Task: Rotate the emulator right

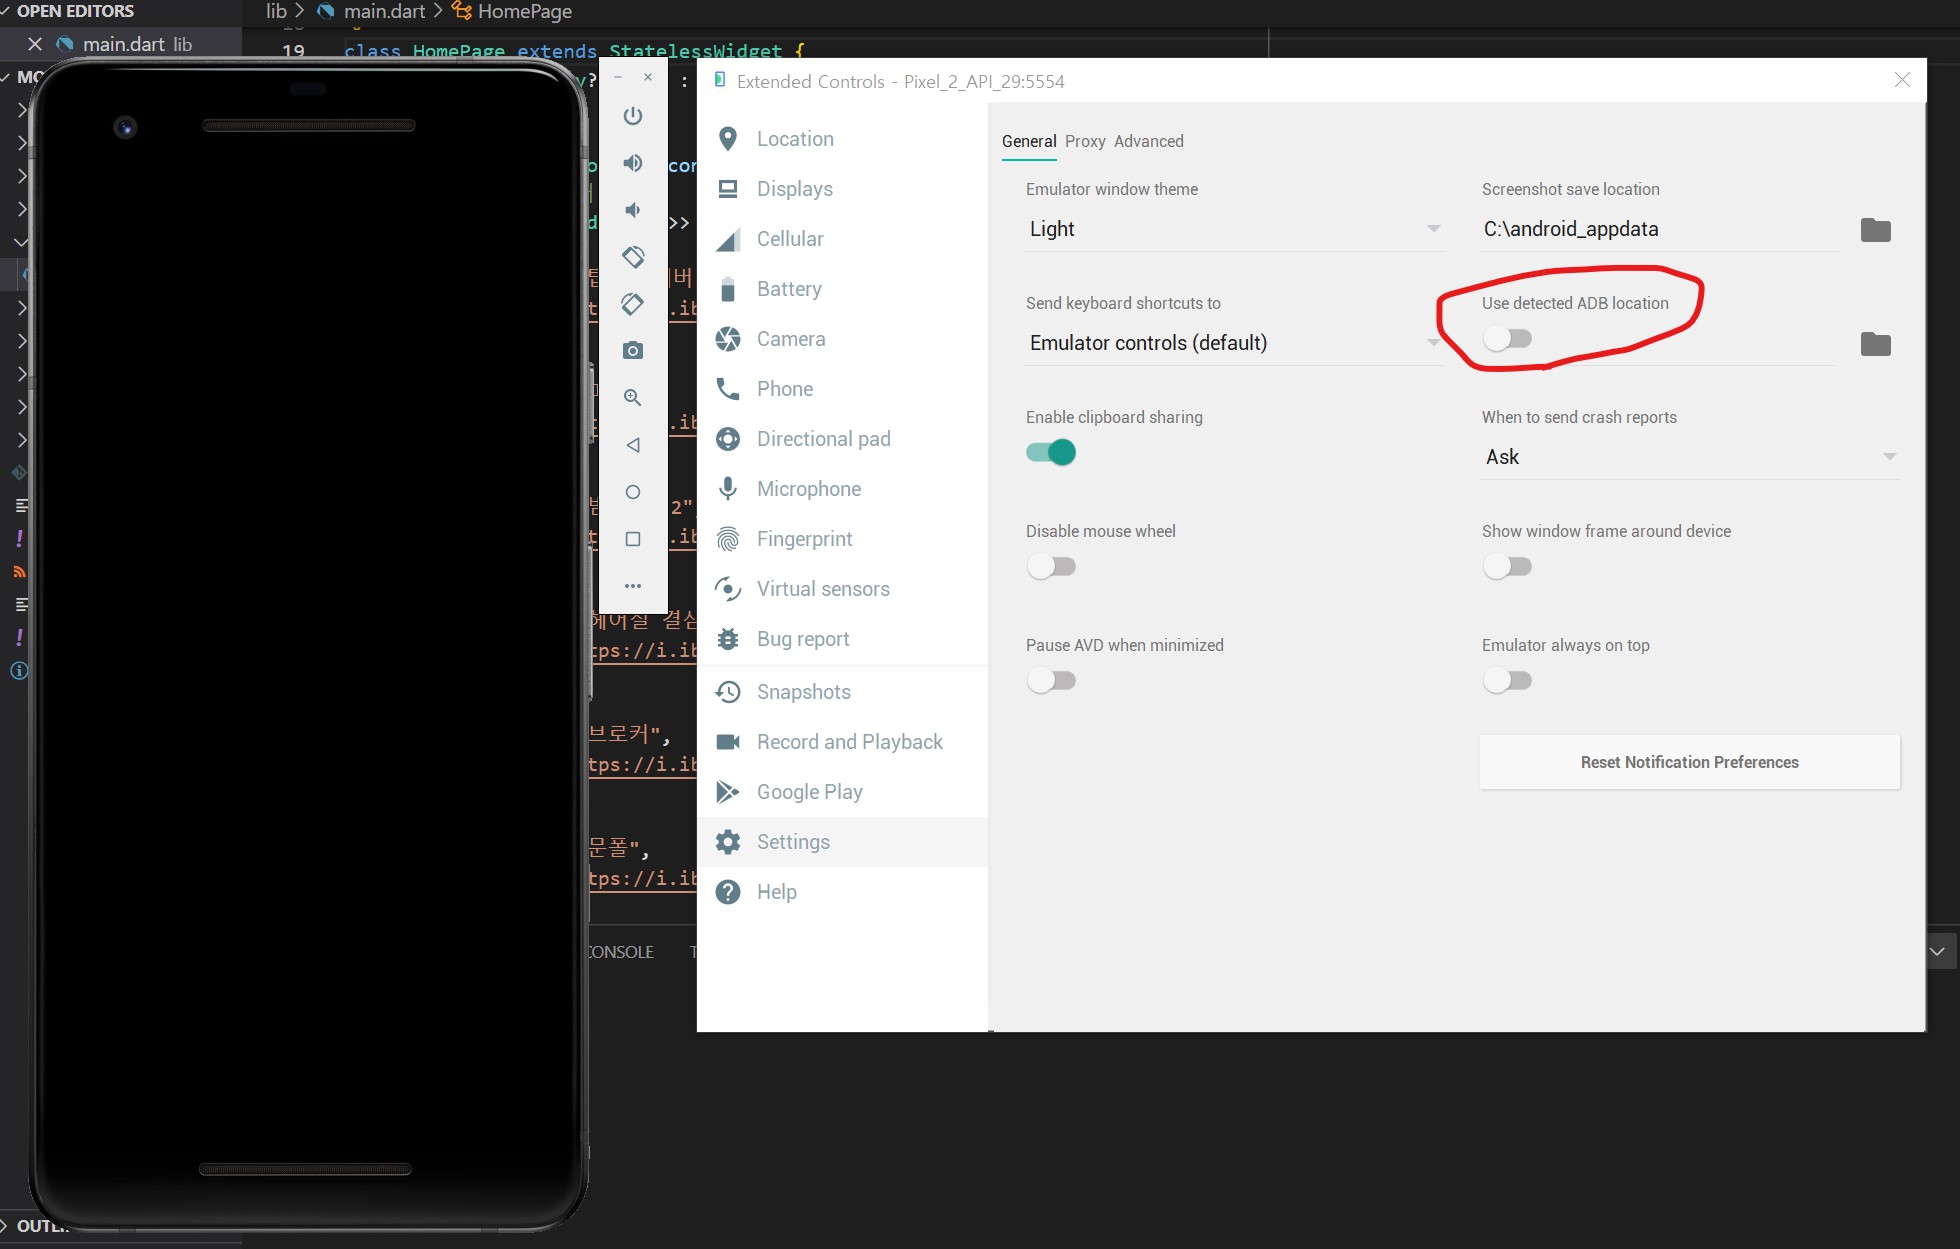Action: point(633,304)
